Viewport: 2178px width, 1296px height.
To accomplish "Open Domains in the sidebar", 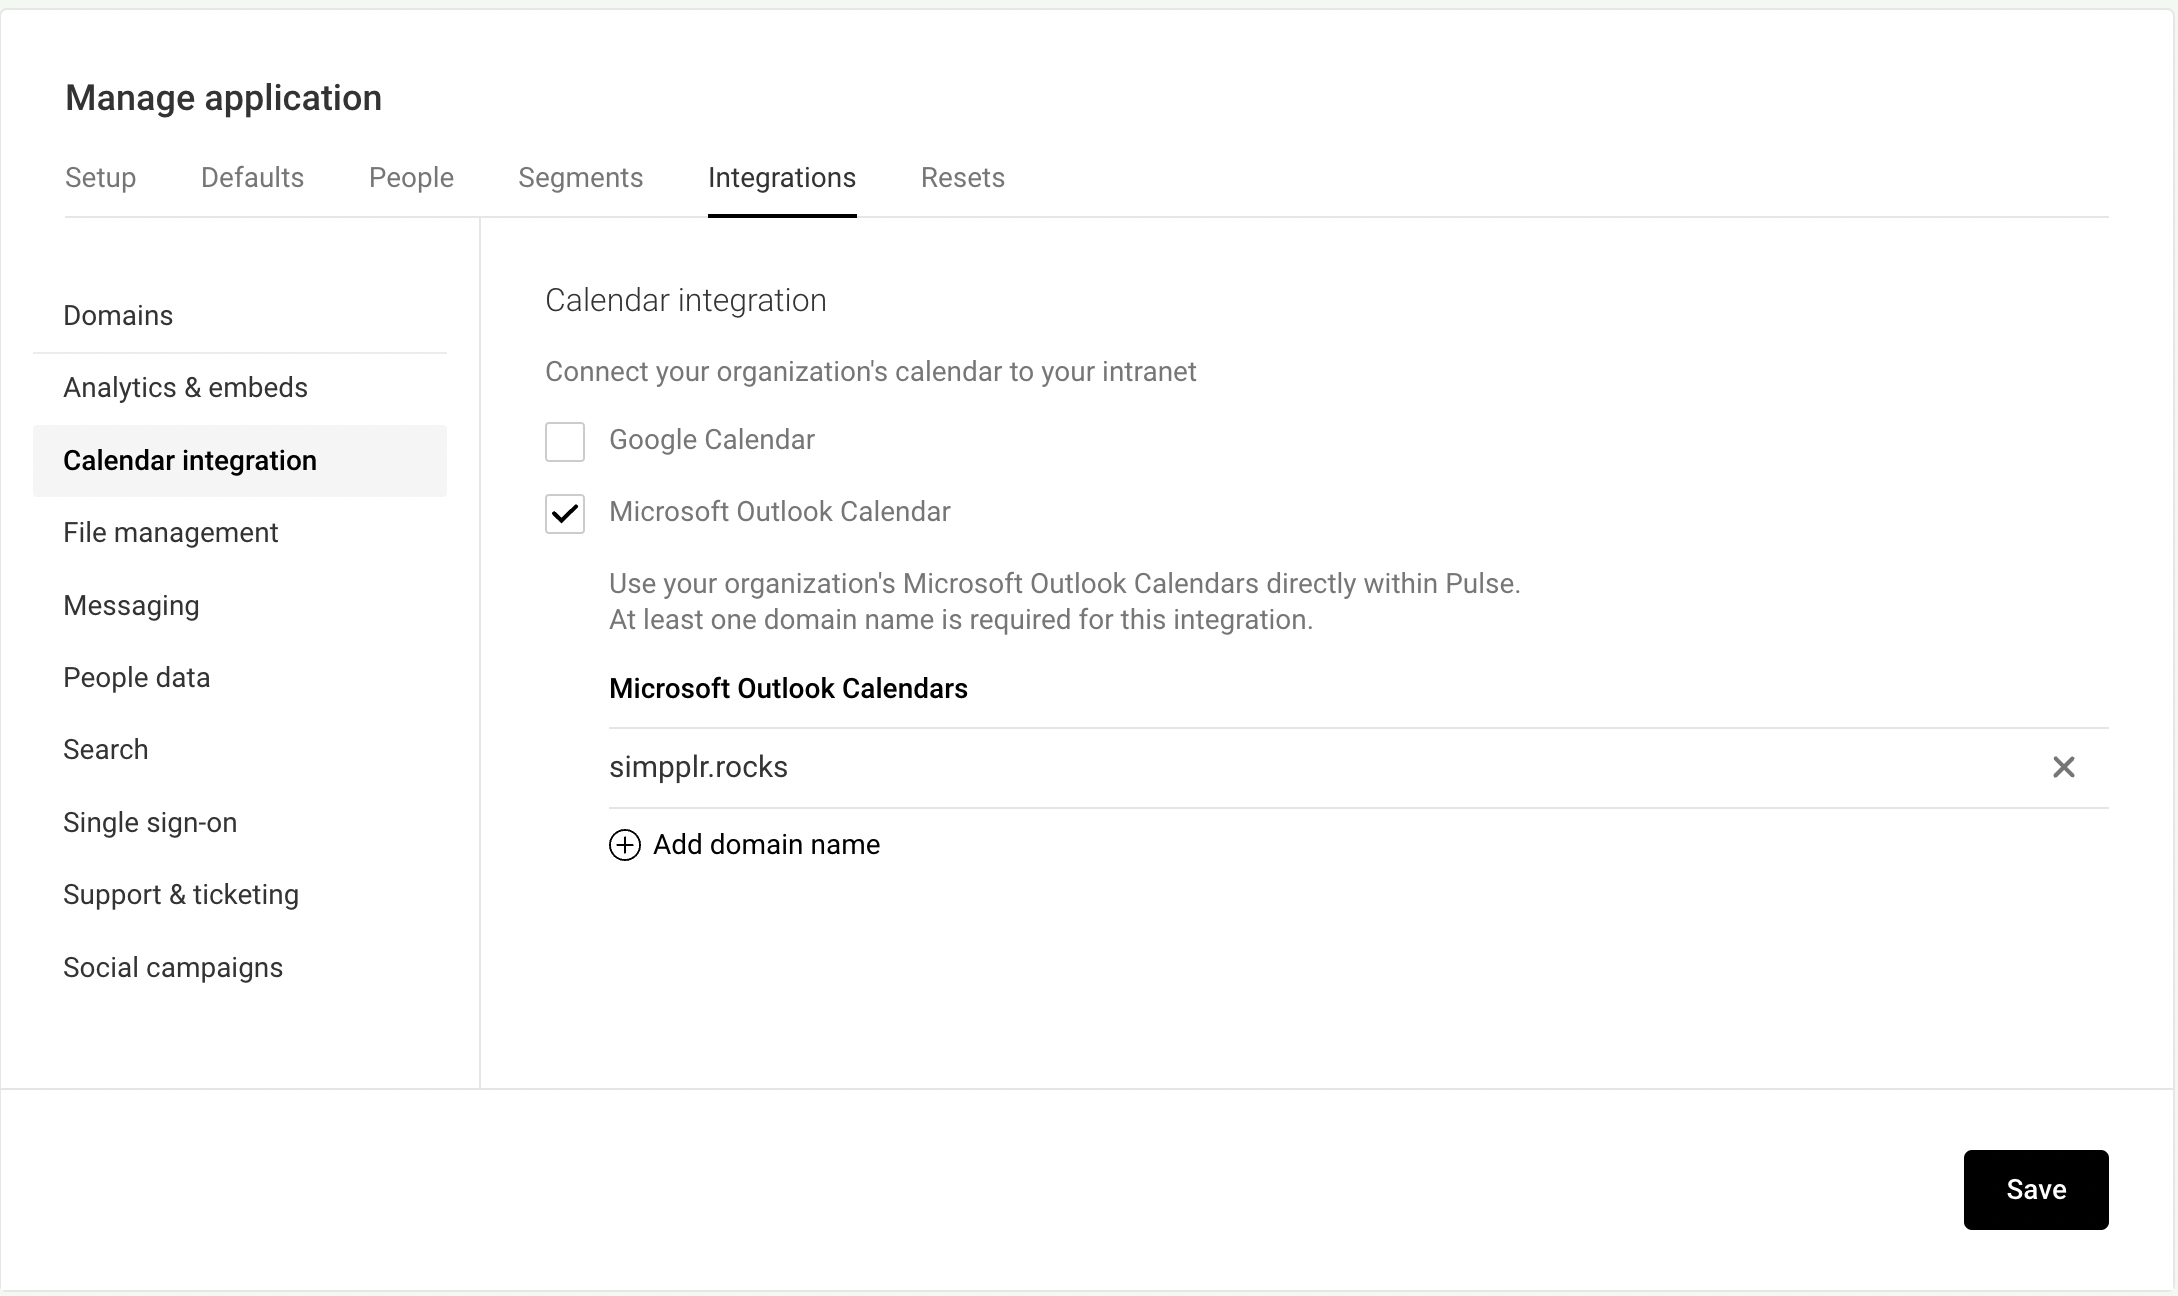I will (x=240, y=316).
